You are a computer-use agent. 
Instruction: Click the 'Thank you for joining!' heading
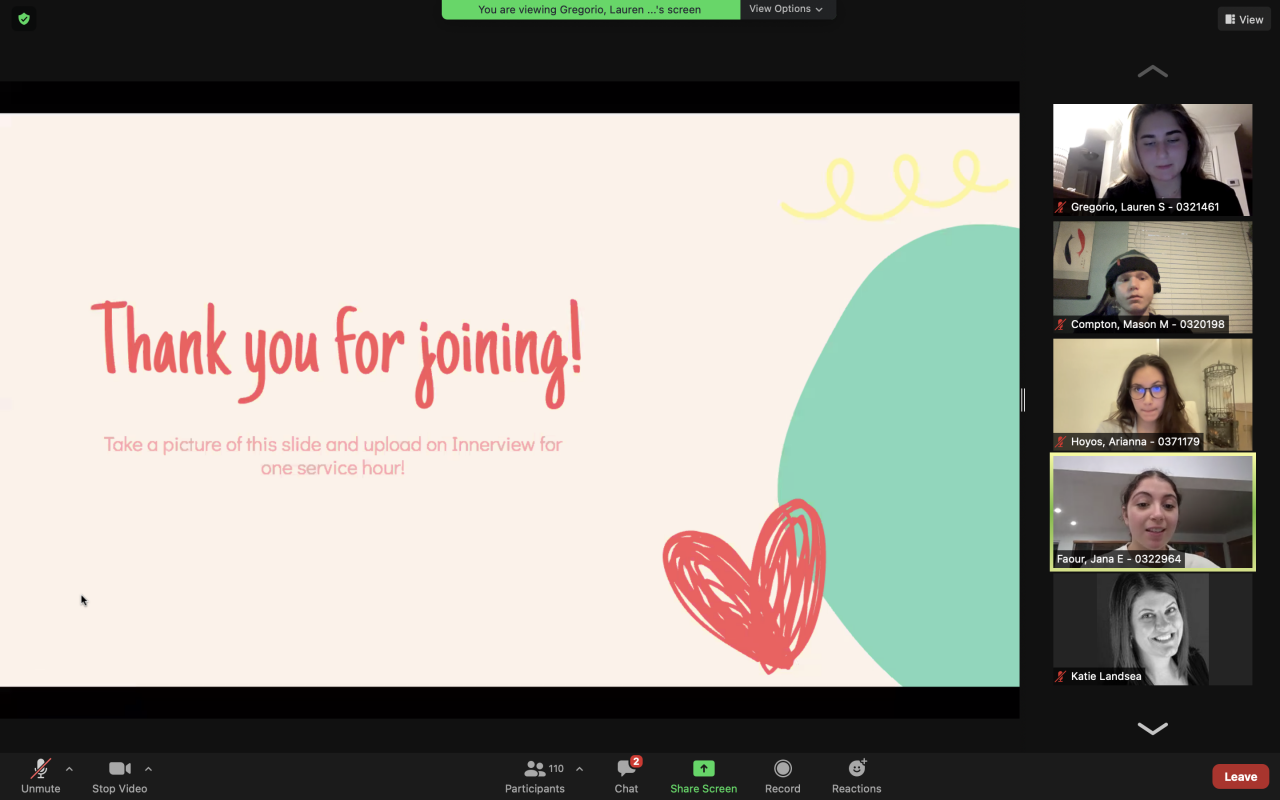(x=337, y=353)
